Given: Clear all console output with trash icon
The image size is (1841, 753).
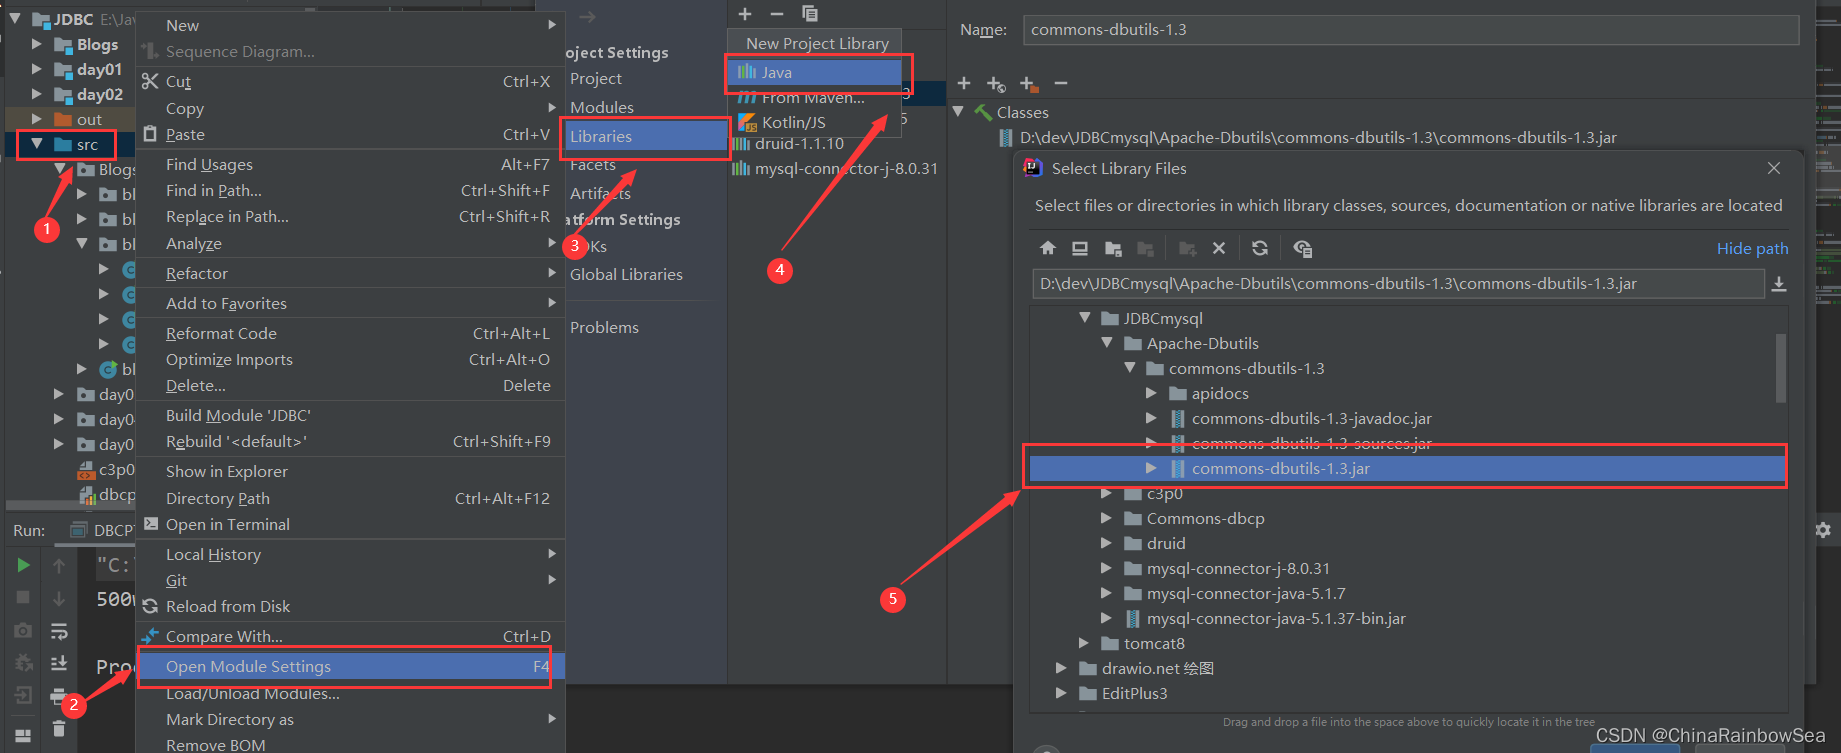Looking at the screenshot, I should click(59, 728).
